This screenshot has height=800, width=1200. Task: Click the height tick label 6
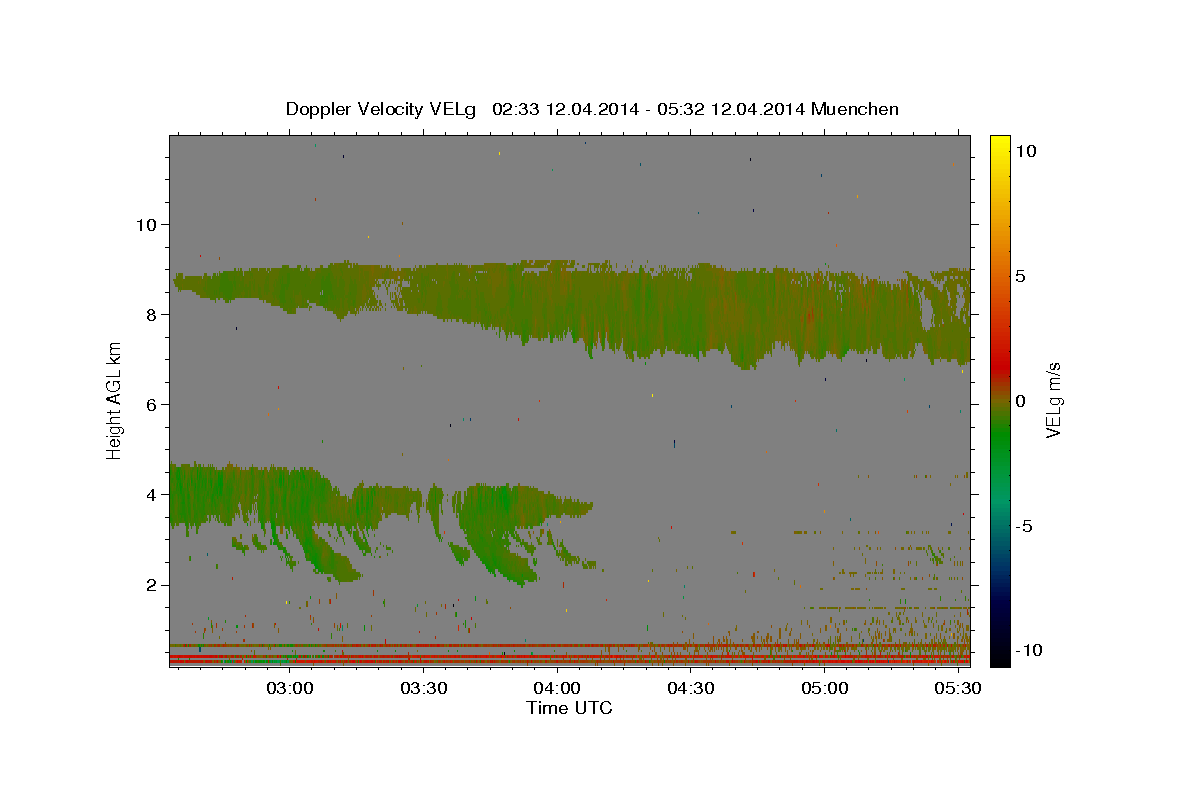click(150, 404)
